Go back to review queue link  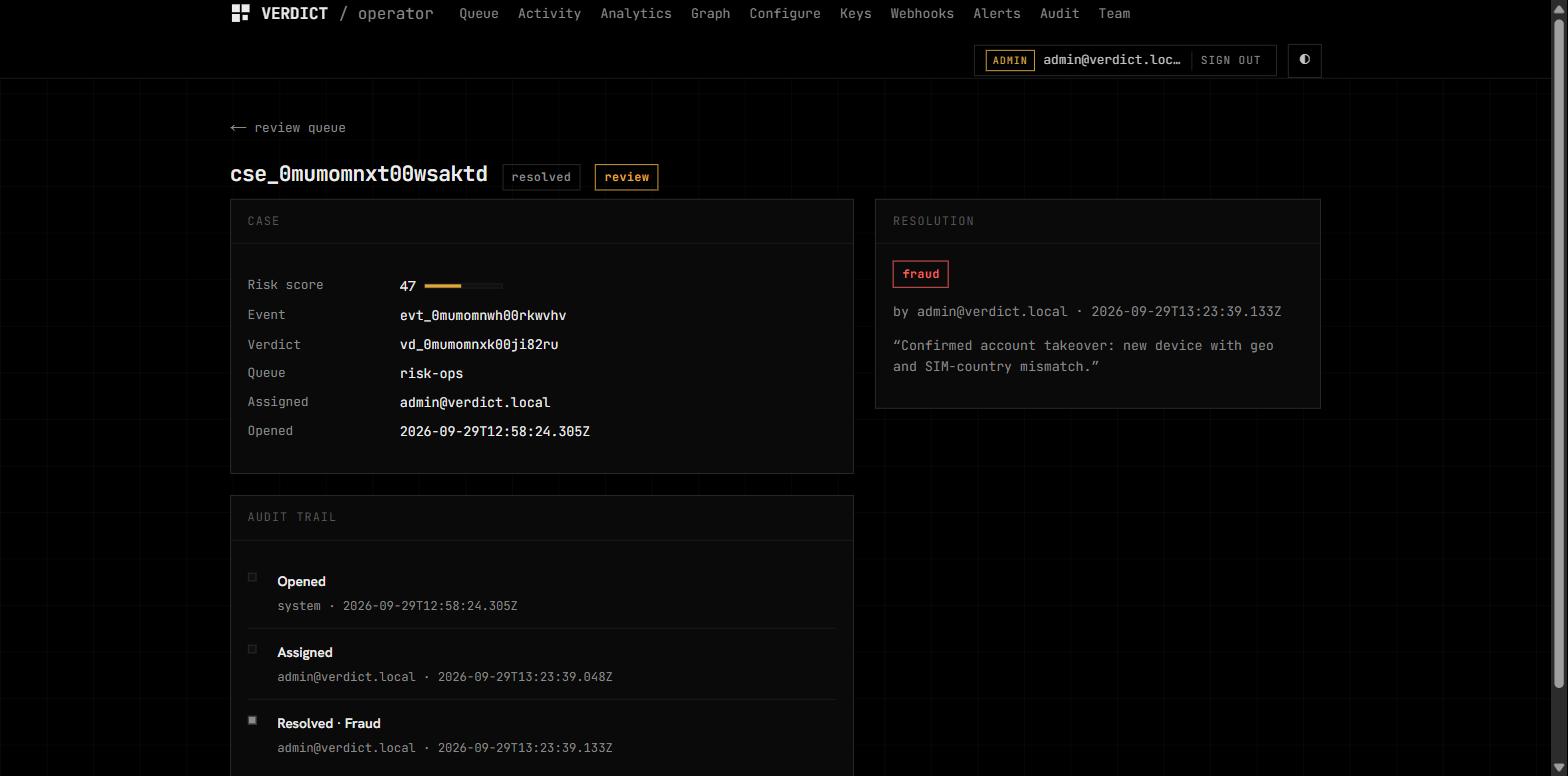pyautogui.click(x=288, y=128)
